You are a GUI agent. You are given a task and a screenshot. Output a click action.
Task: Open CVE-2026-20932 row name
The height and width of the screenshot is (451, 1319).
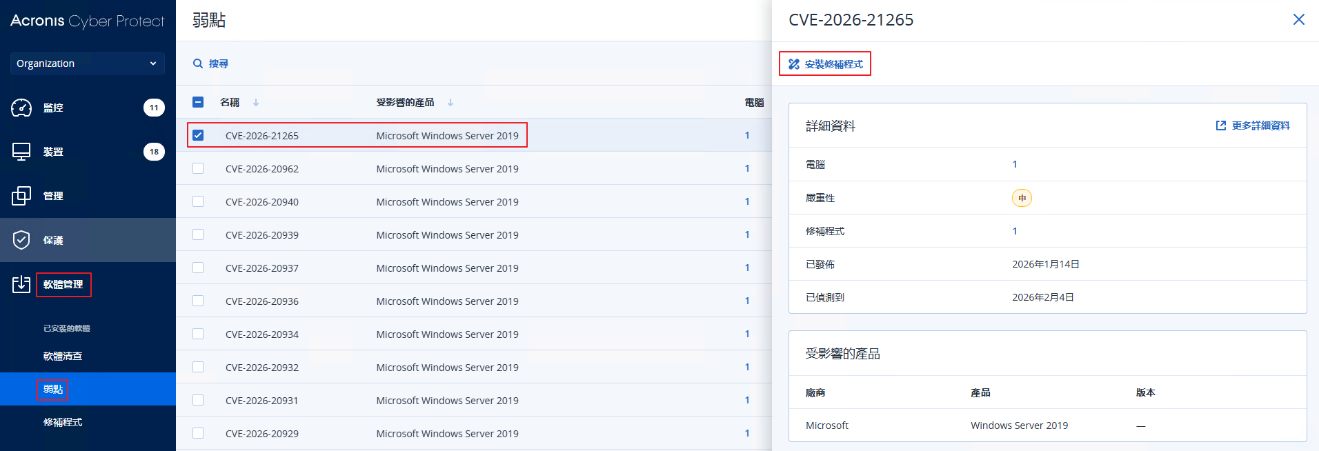coord(262,366)
